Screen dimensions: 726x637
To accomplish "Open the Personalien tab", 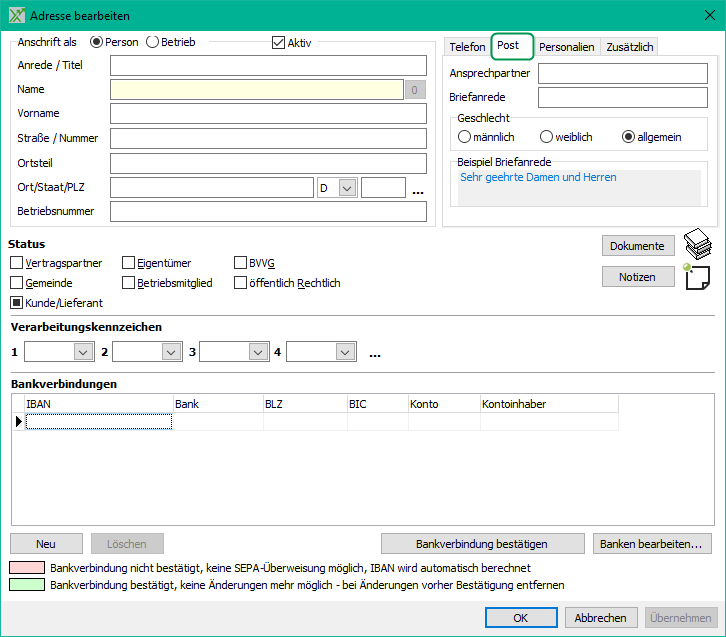I will coord(567,47).
